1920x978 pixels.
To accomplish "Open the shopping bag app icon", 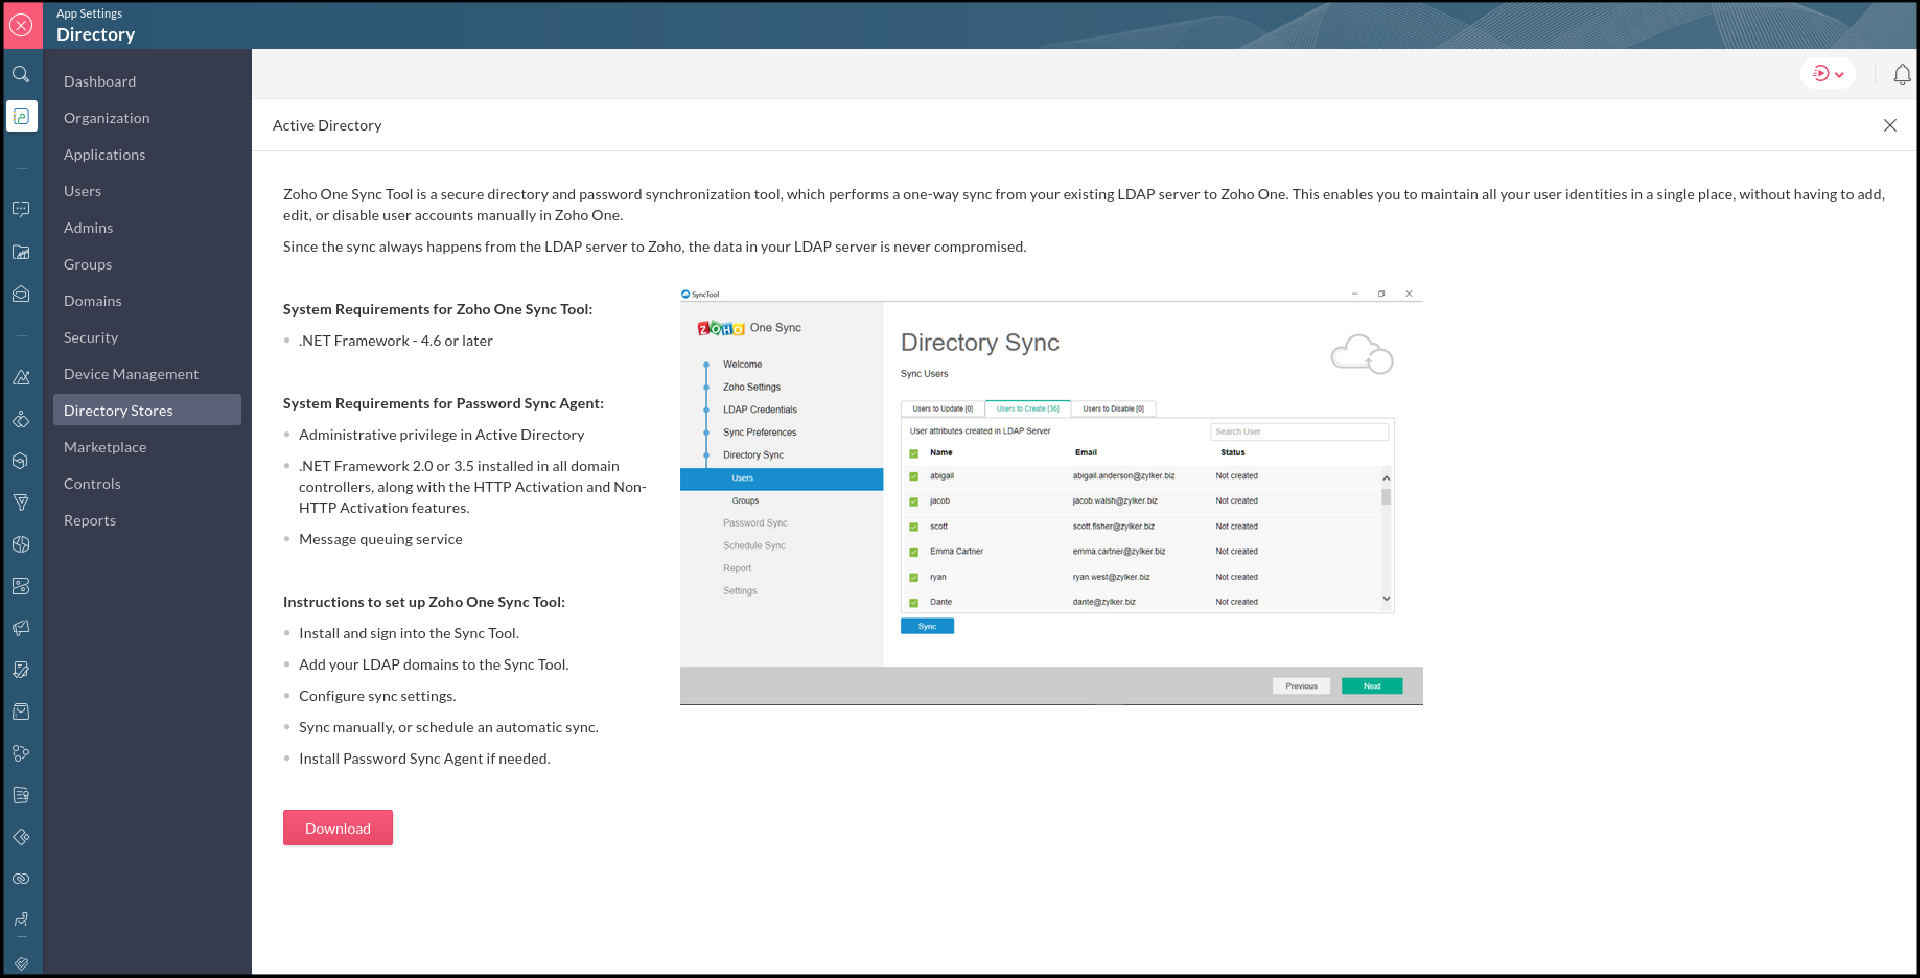I will (21, 712).
